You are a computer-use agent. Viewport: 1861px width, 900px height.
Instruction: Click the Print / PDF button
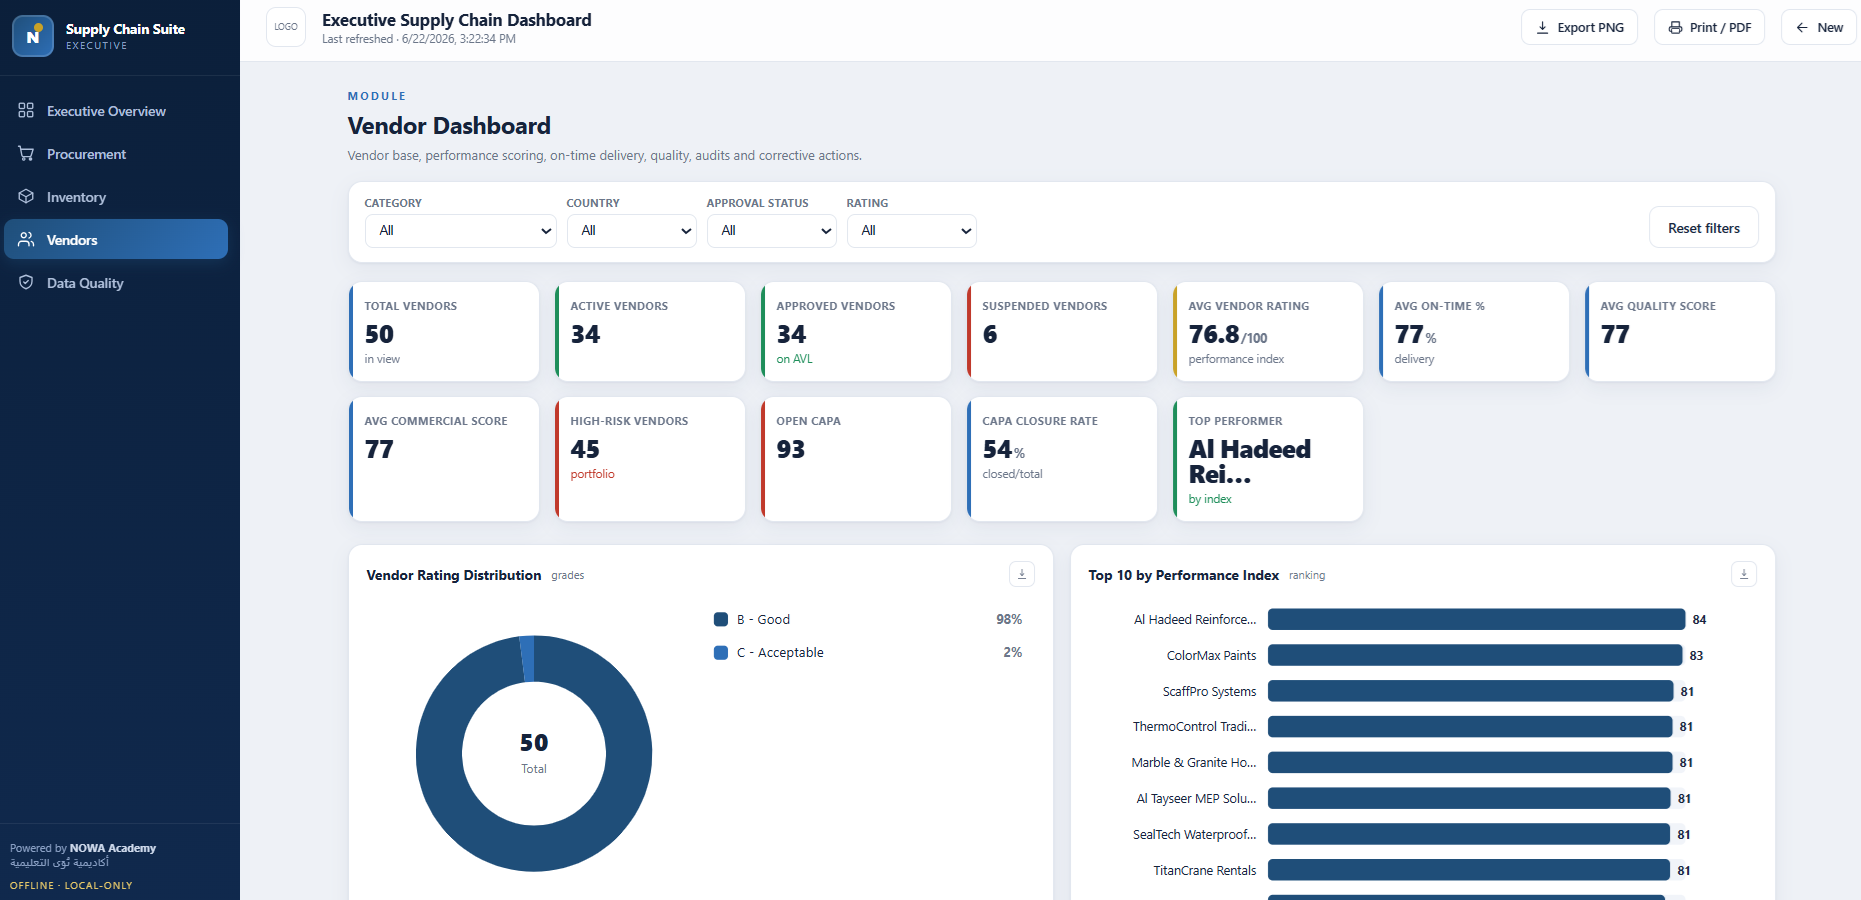point(1709,28)
